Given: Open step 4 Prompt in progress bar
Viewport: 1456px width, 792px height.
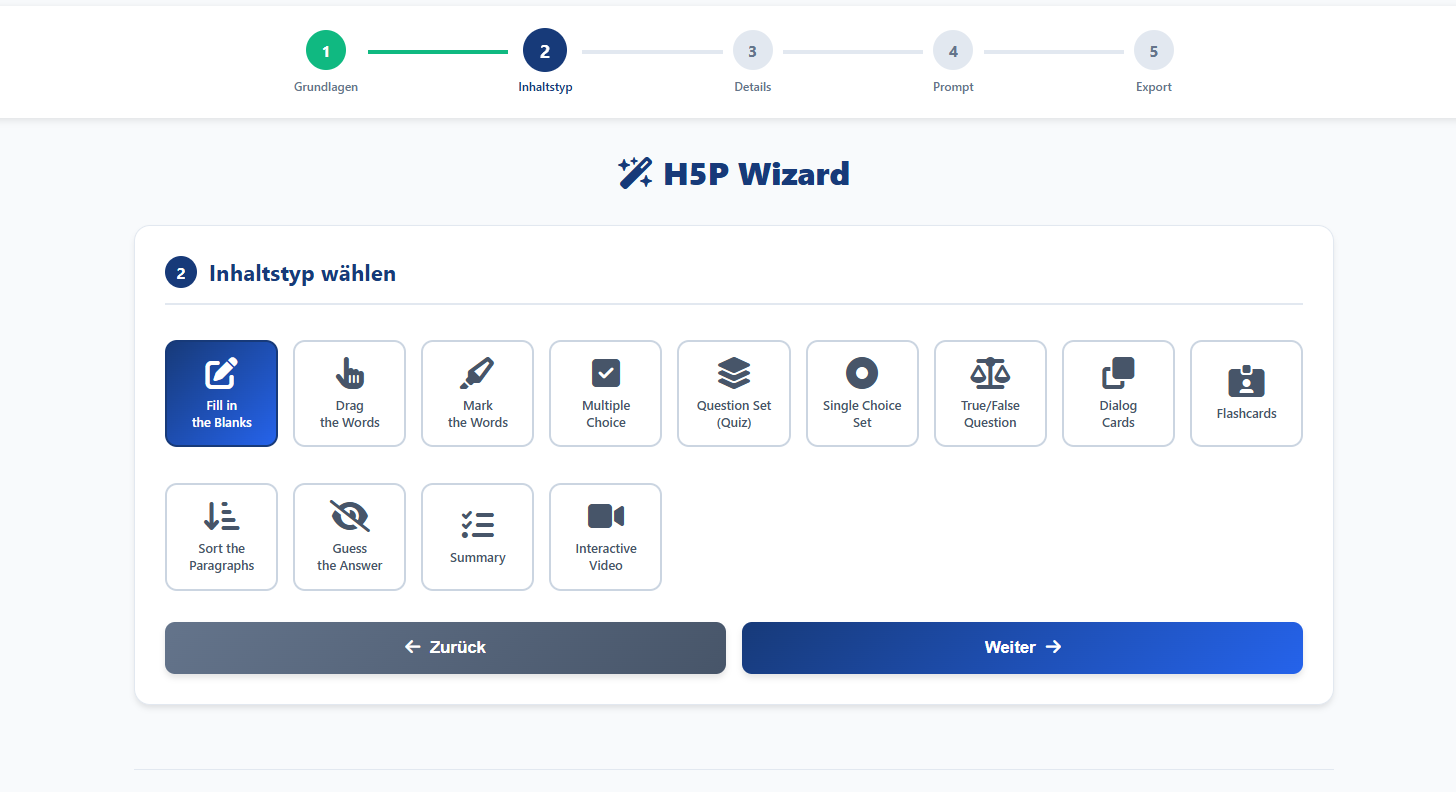Looking at the screenshot, I should 953,51.
